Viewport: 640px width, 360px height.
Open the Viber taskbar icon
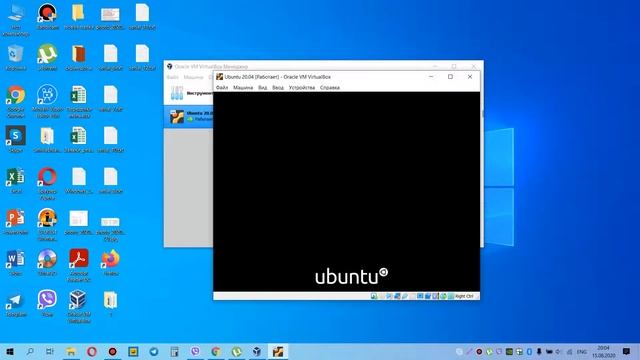click(x=195, y=351)
